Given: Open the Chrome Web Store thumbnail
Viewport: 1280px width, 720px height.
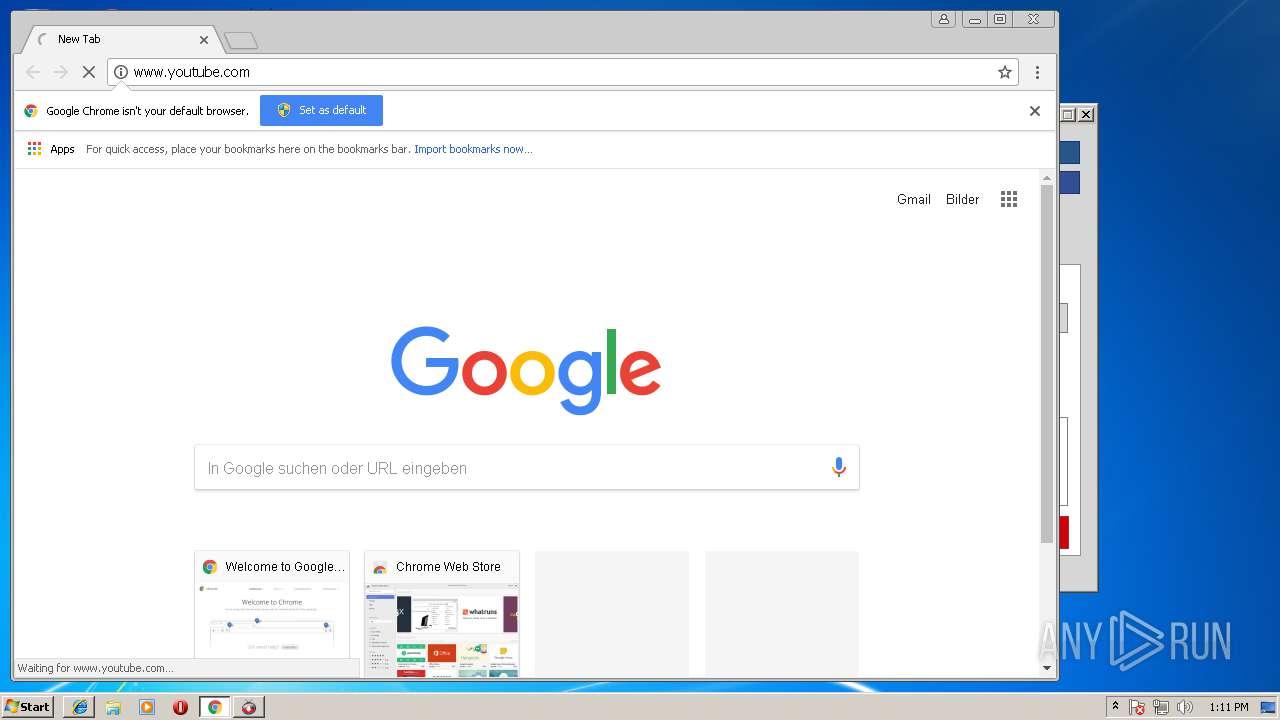Looking at the screenshot, I should pos(442,613).
